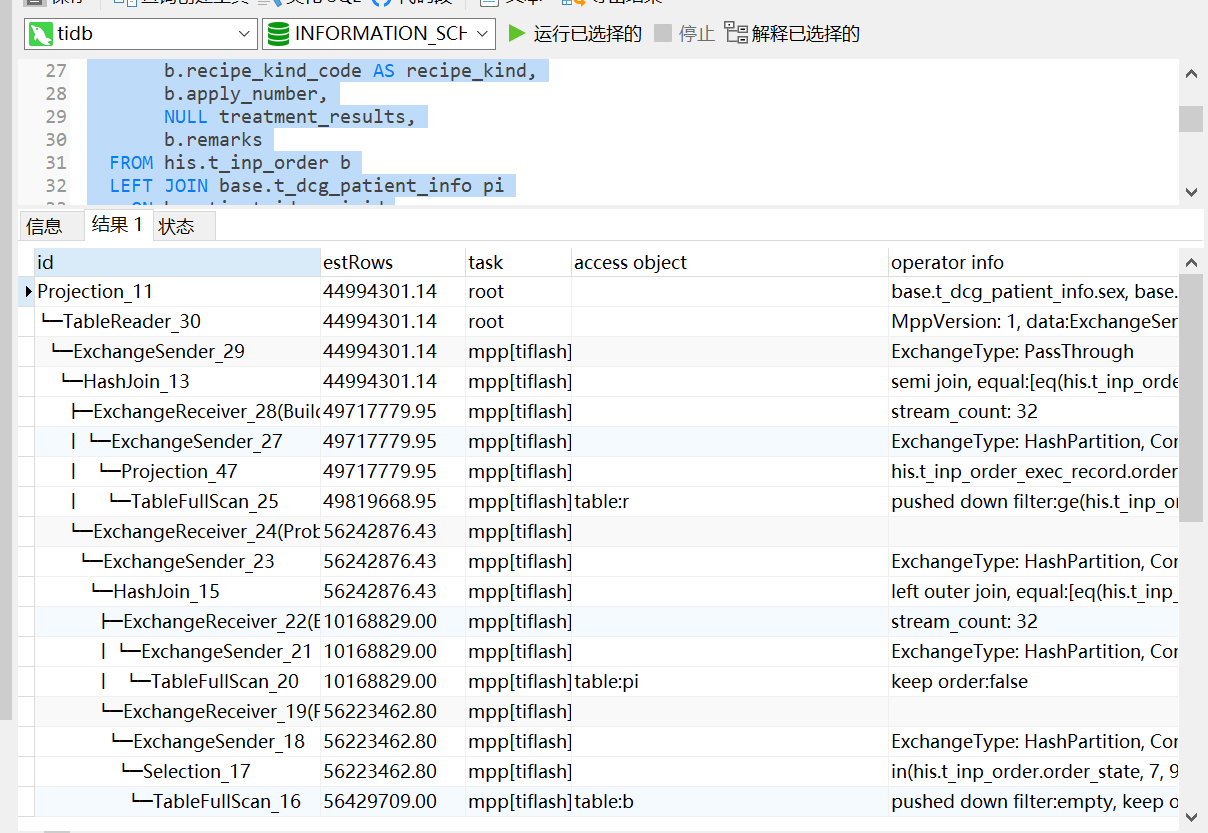Image resolution: width=1208 pixels, height=833 pixels.
Task: Open the Query Creation Tool icon
Action: click(118, 4)
